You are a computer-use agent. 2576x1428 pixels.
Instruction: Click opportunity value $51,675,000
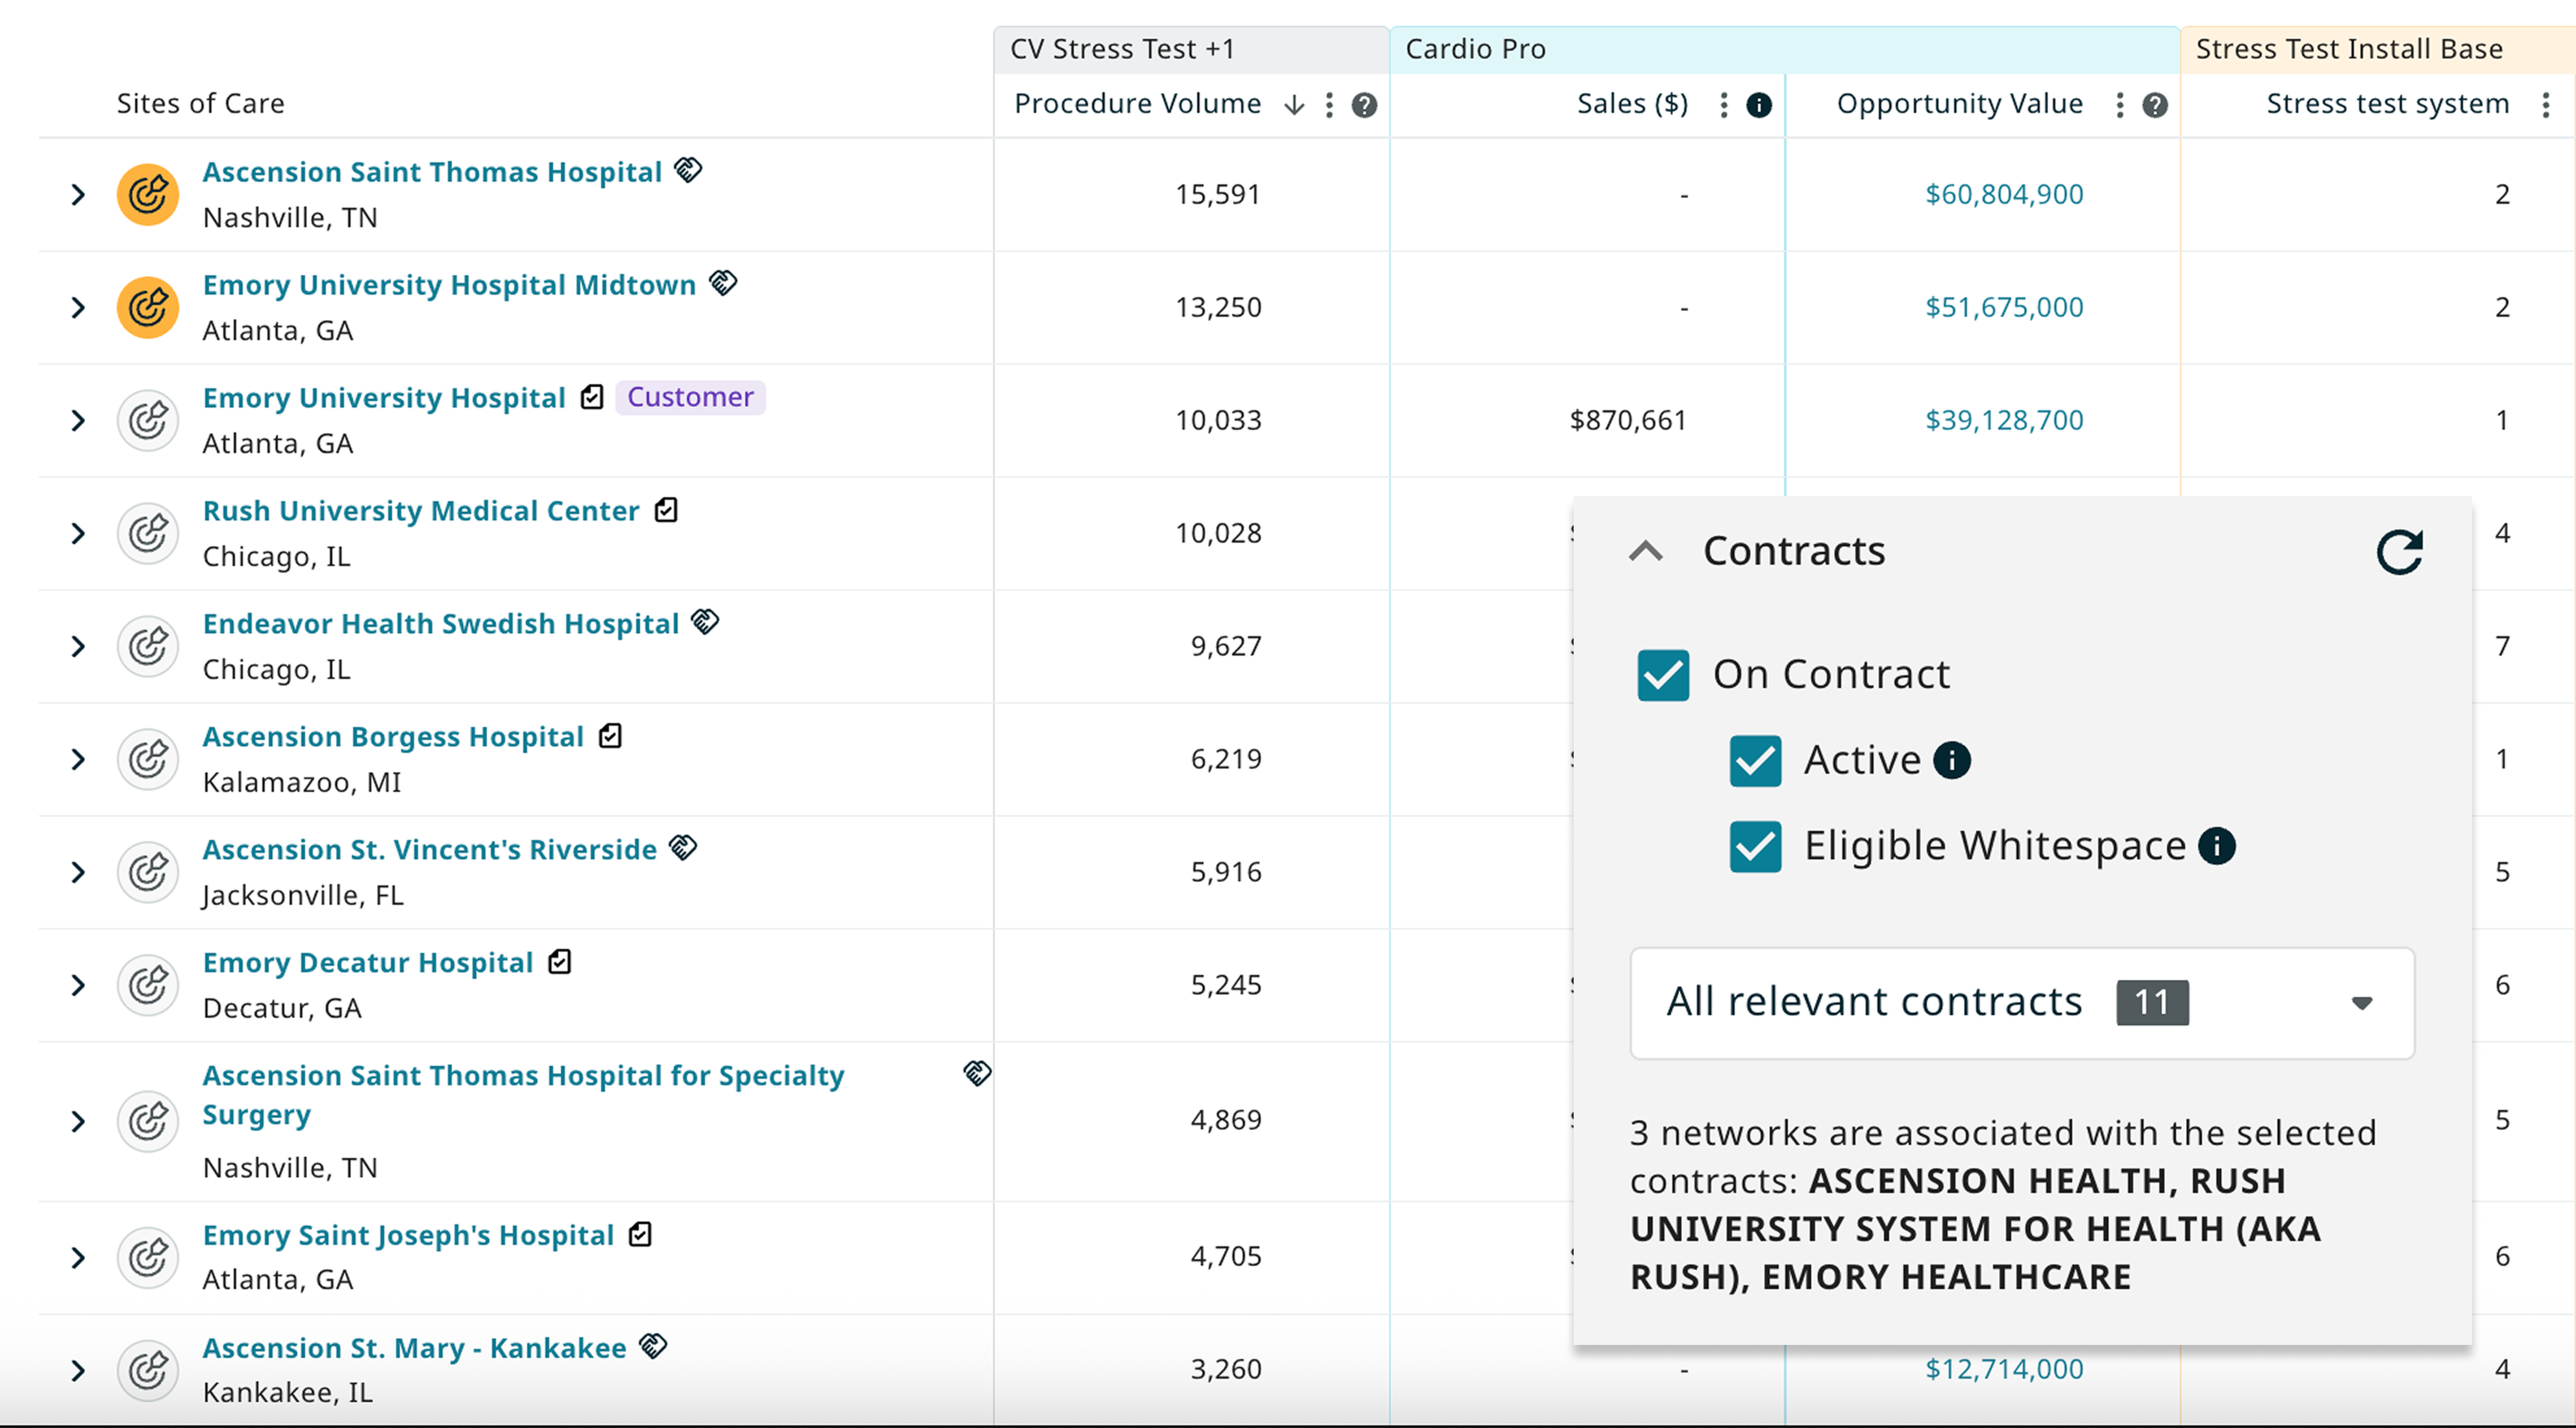click(x=2004, y=308)
